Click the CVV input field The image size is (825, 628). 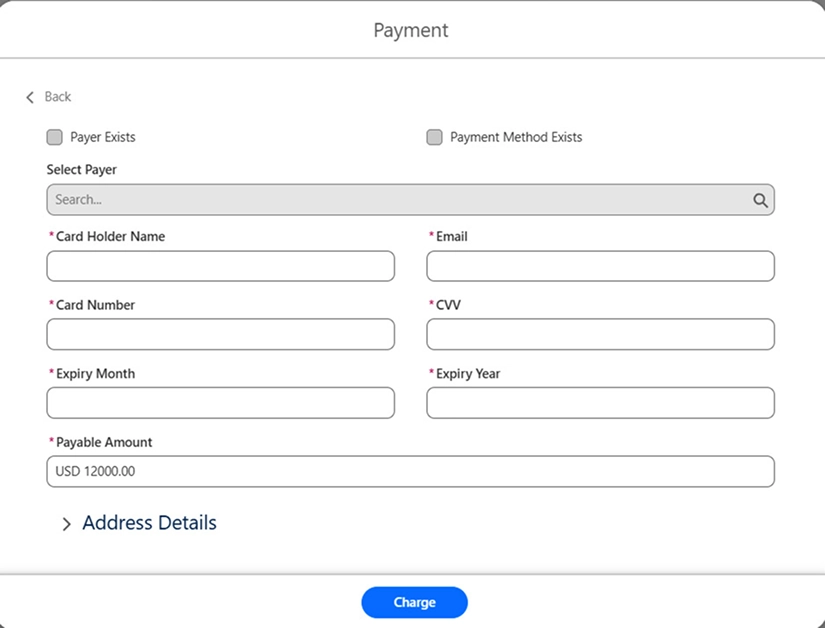click(600, 334)
